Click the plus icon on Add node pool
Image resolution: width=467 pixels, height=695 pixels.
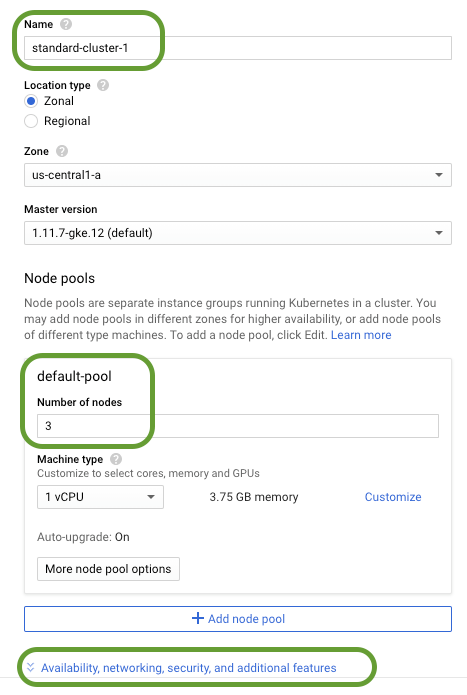[x=198, y=618]
